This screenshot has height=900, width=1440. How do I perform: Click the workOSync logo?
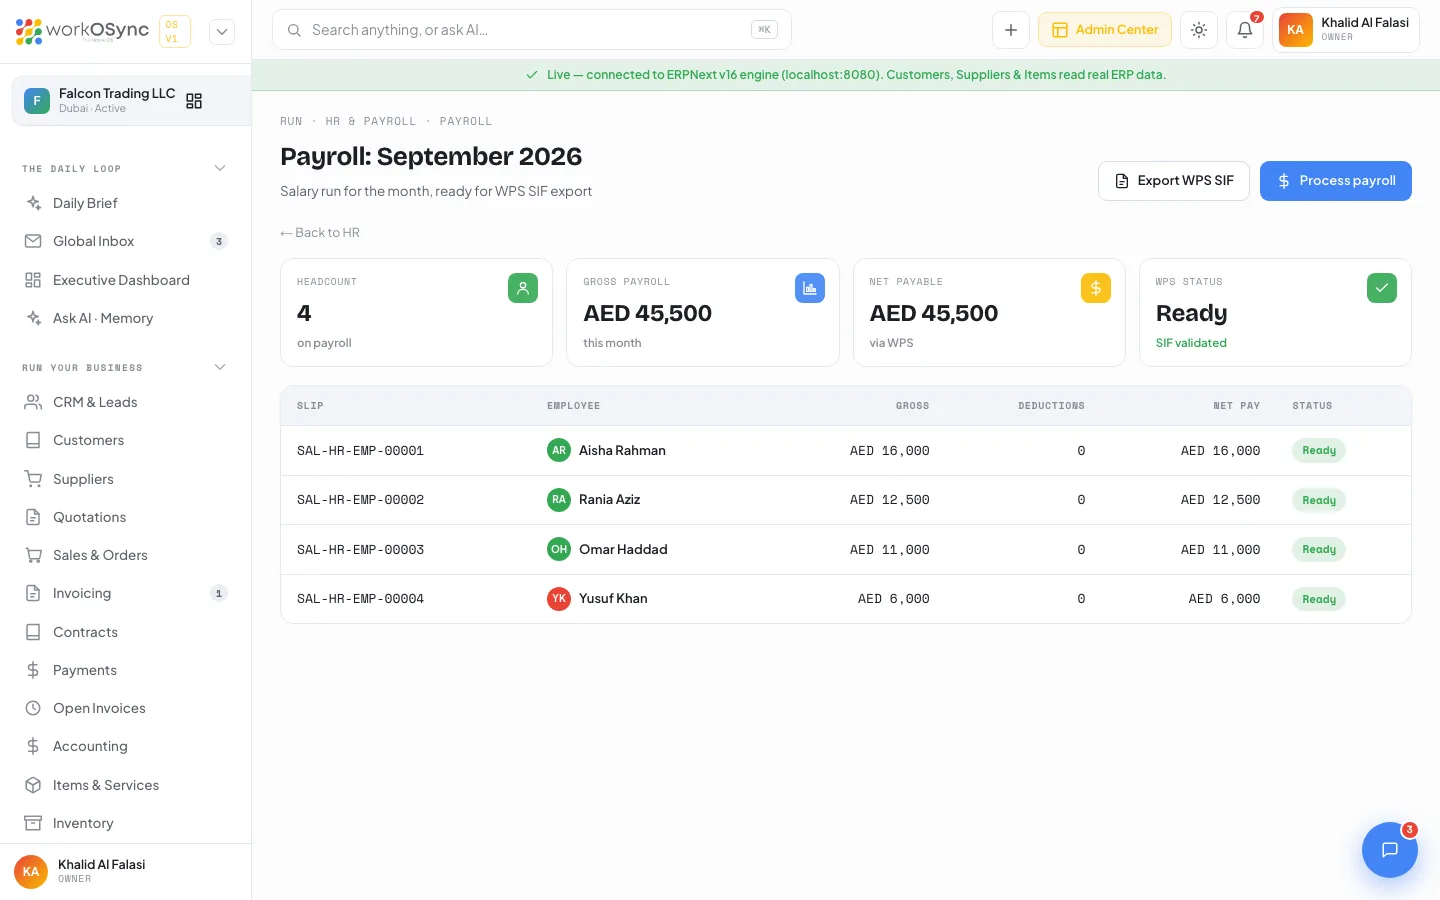click(x=82, y=31)
